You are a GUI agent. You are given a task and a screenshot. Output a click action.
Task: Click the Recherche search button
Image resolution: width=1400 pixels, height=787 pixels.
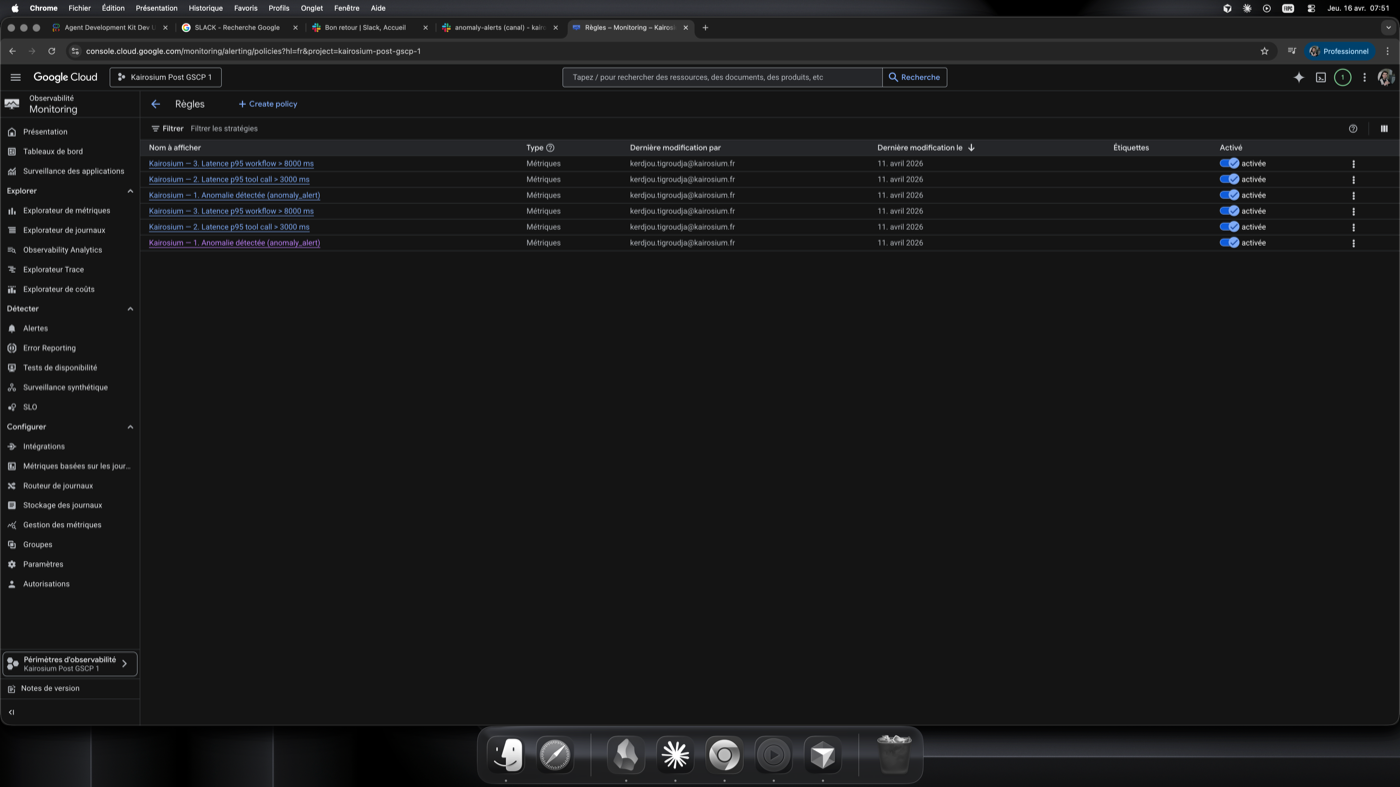pyautogui.click(x=915, y=77)
